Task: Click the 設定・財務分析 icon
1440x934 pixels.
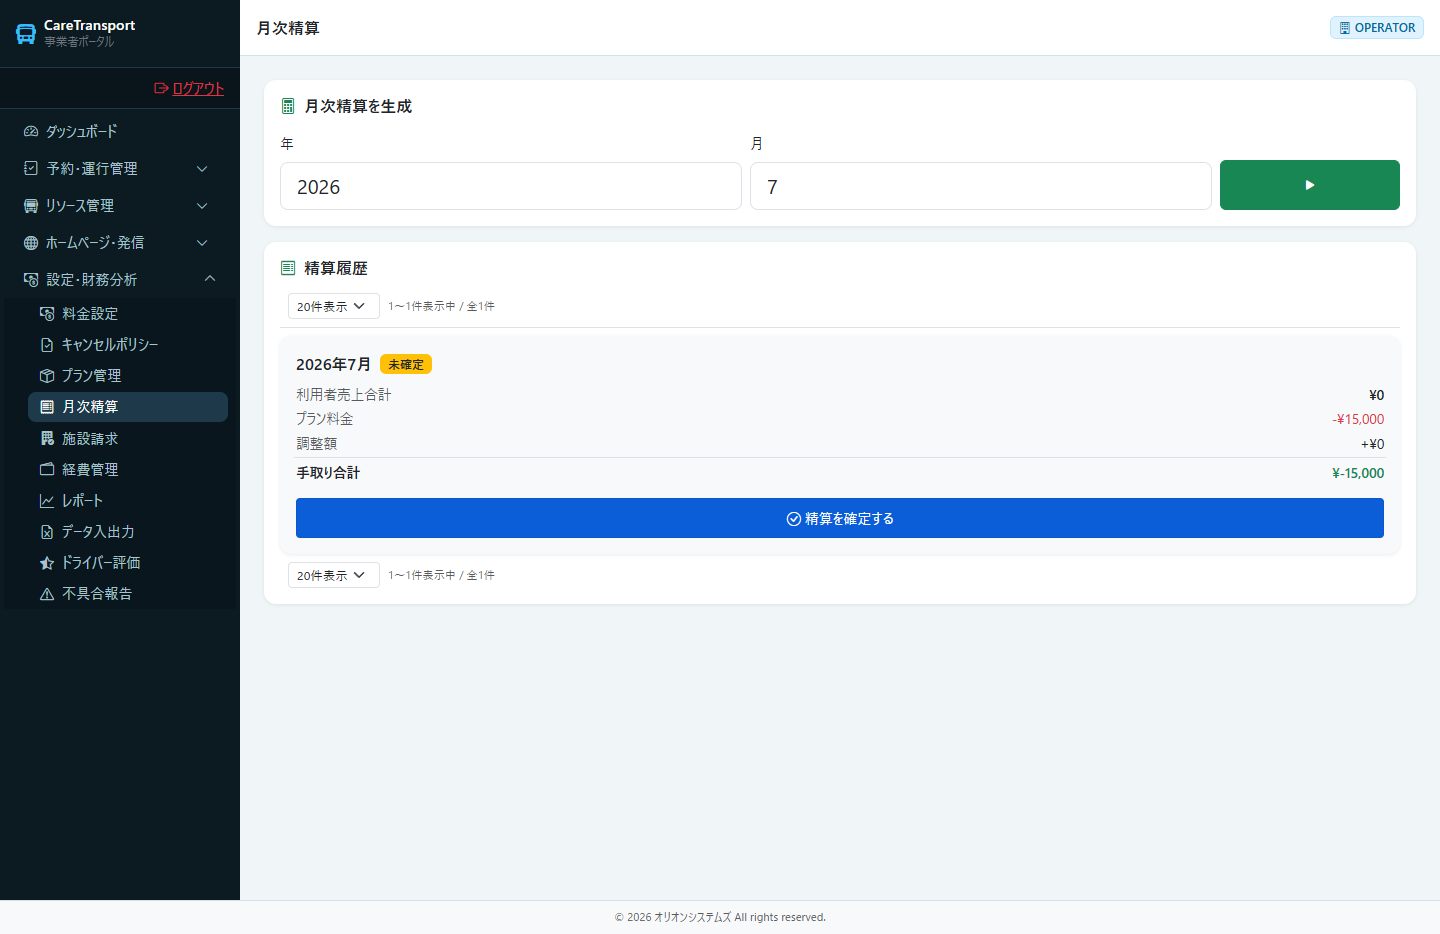Action: pyautogui.click(x=31, y=279)
